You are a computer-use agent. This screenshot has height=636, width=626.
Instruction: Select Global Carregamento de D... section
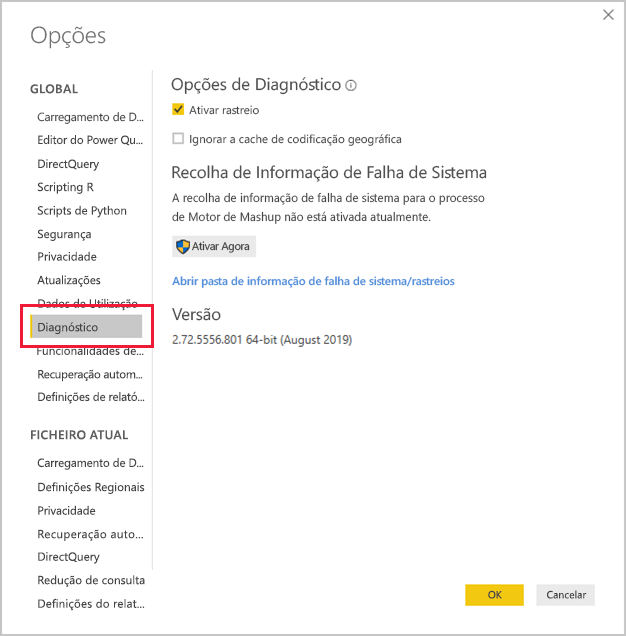tap(90, 117)
